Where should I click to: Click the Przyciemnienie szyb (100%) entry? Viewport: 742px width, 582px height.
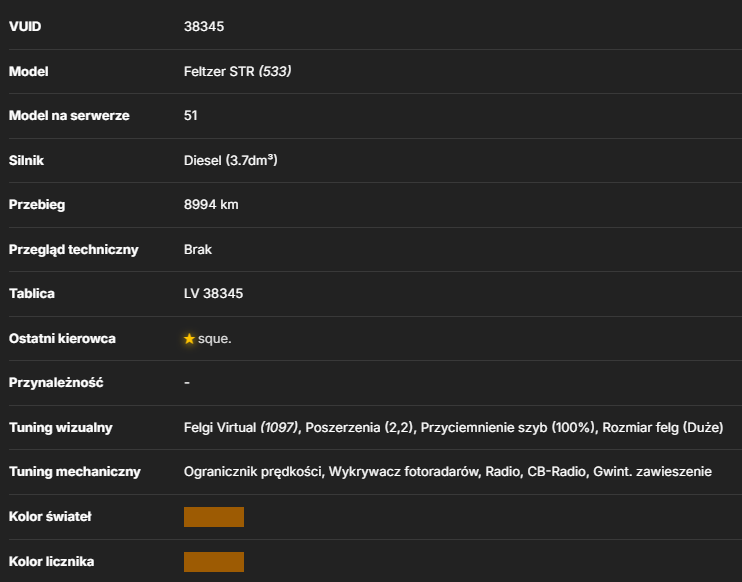[508, 428]
